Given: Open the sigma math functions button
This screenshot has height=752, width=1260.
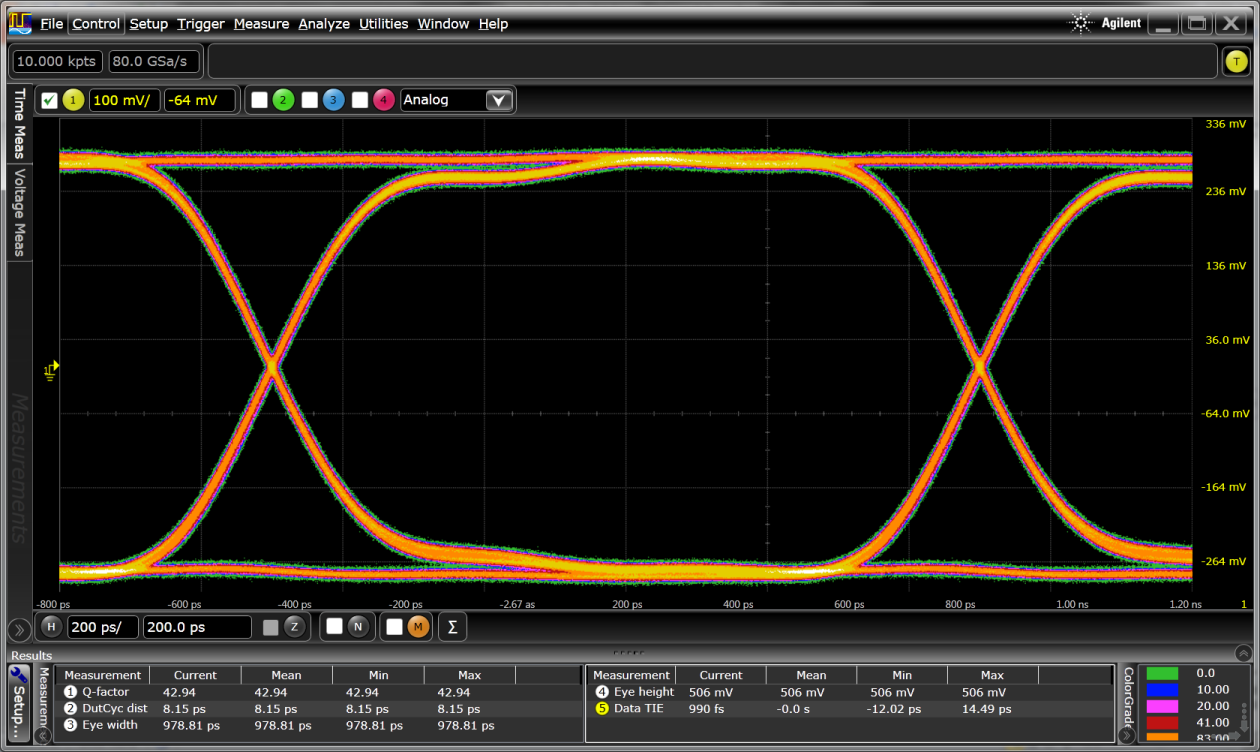Looking at the screenshot, I should [452, 627].
